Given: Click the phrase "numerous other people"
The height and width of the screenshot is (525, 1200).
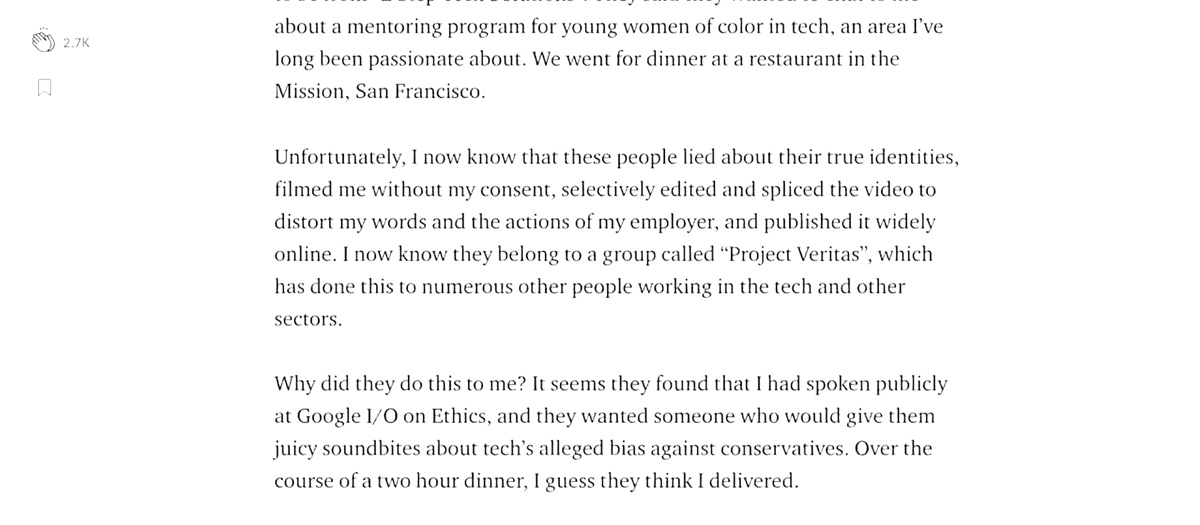Looking at the screenshot, I should click(x=521, y=287).
